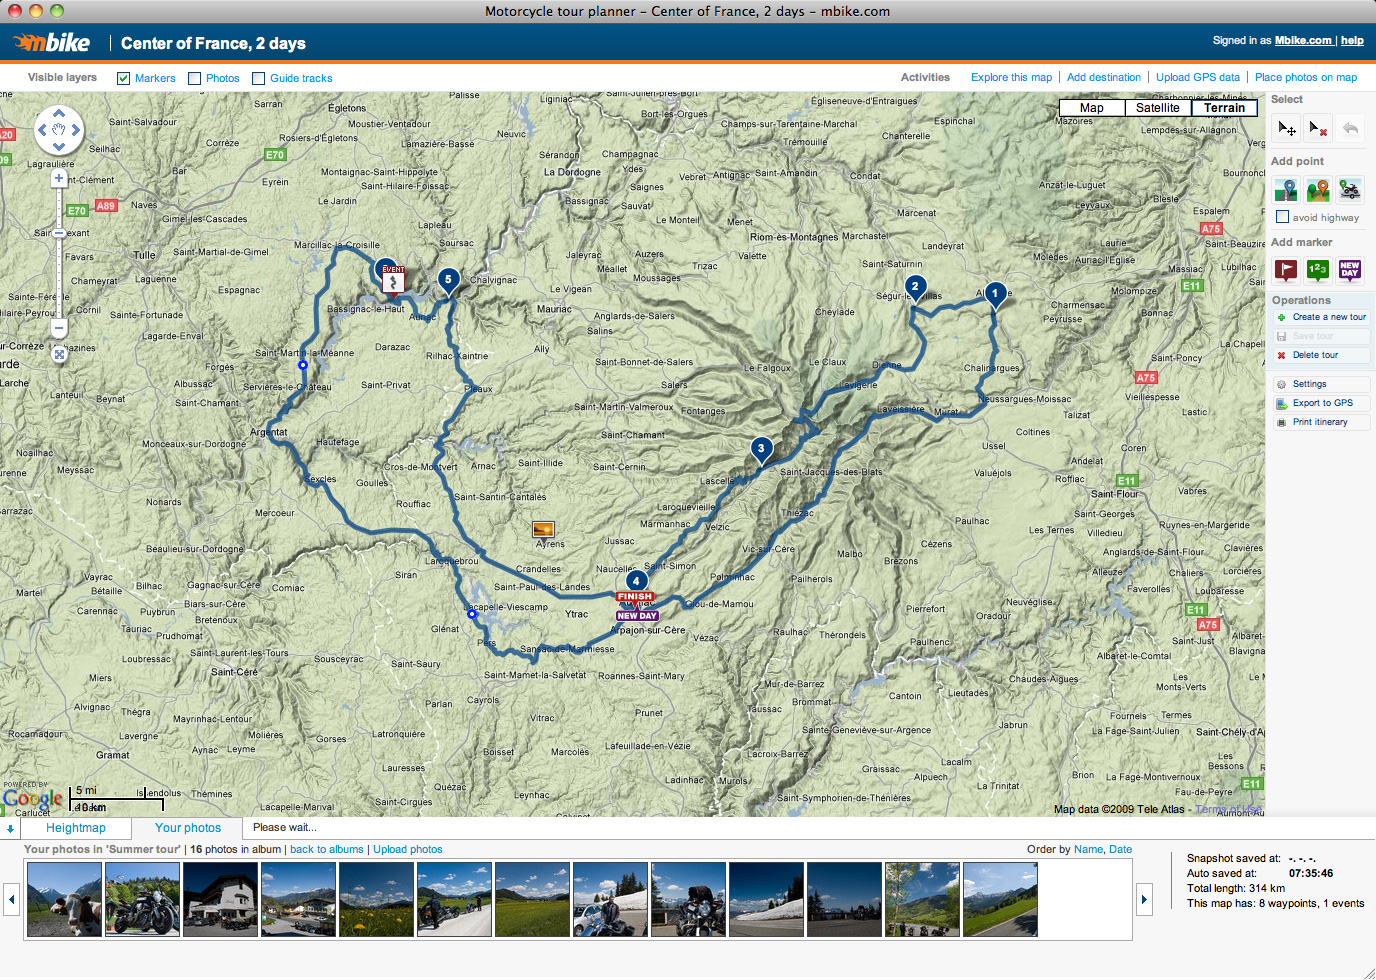This screenshot has width=1376, height=980.
Task: Switch map view to Satellite
Action: point(1158,108)
